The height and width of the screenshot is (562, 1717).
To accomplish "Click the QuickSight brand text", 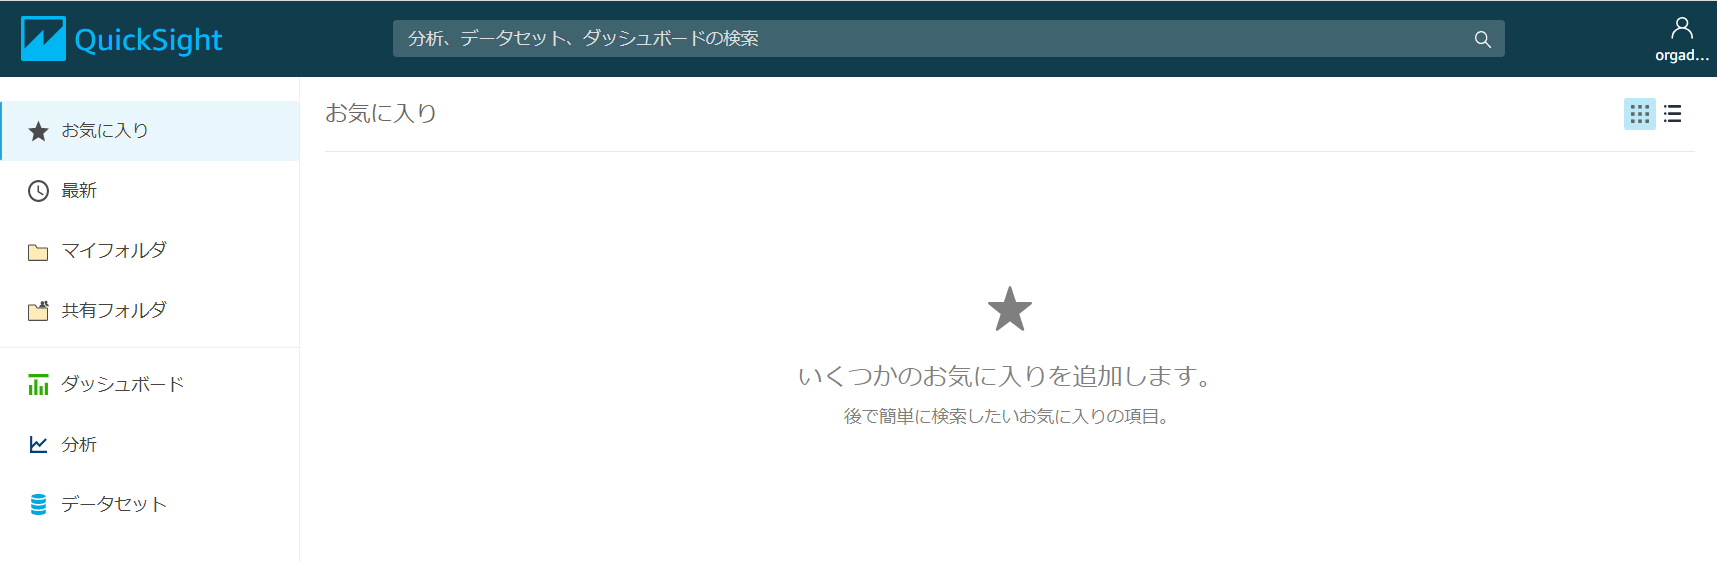I will tap(148, 40).
